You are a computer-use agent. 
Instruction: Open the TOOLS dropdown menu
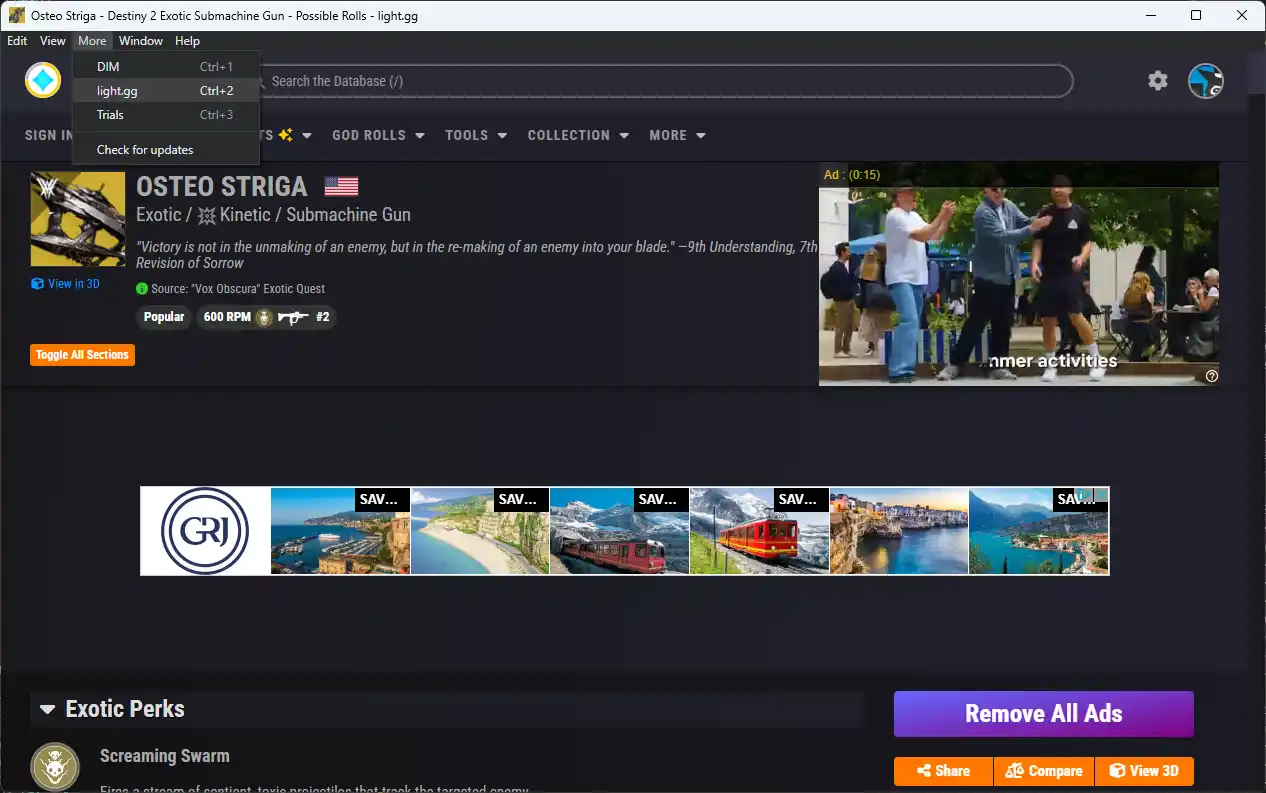pyautogui.click(x=476, y=135)
